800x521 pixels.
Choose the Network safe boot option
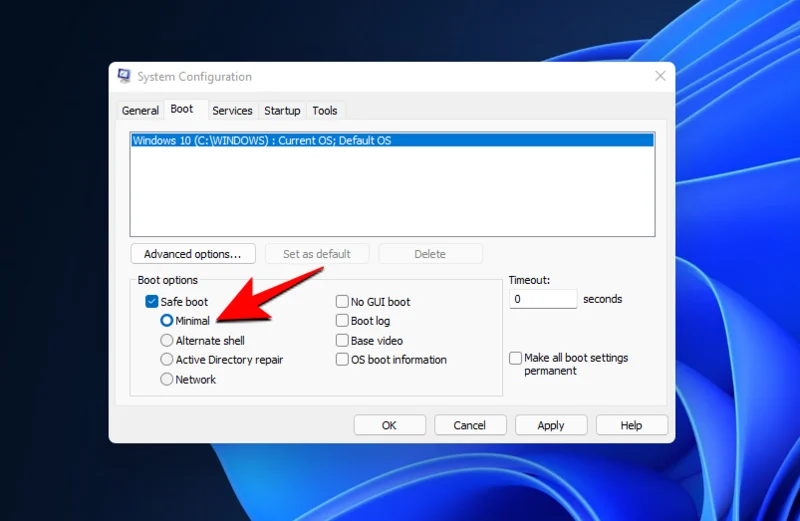167,380
